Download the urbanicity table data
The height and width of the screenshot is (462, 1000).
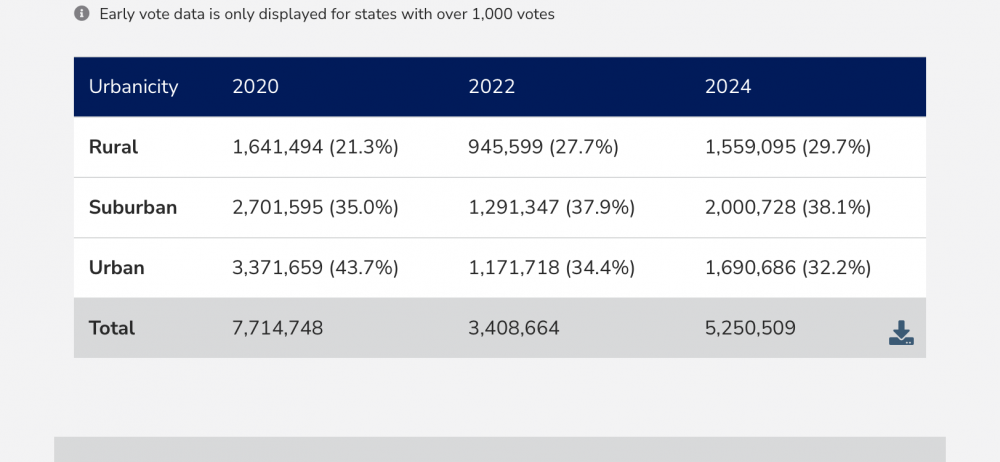pyautogui.click(x=901, y=333)
